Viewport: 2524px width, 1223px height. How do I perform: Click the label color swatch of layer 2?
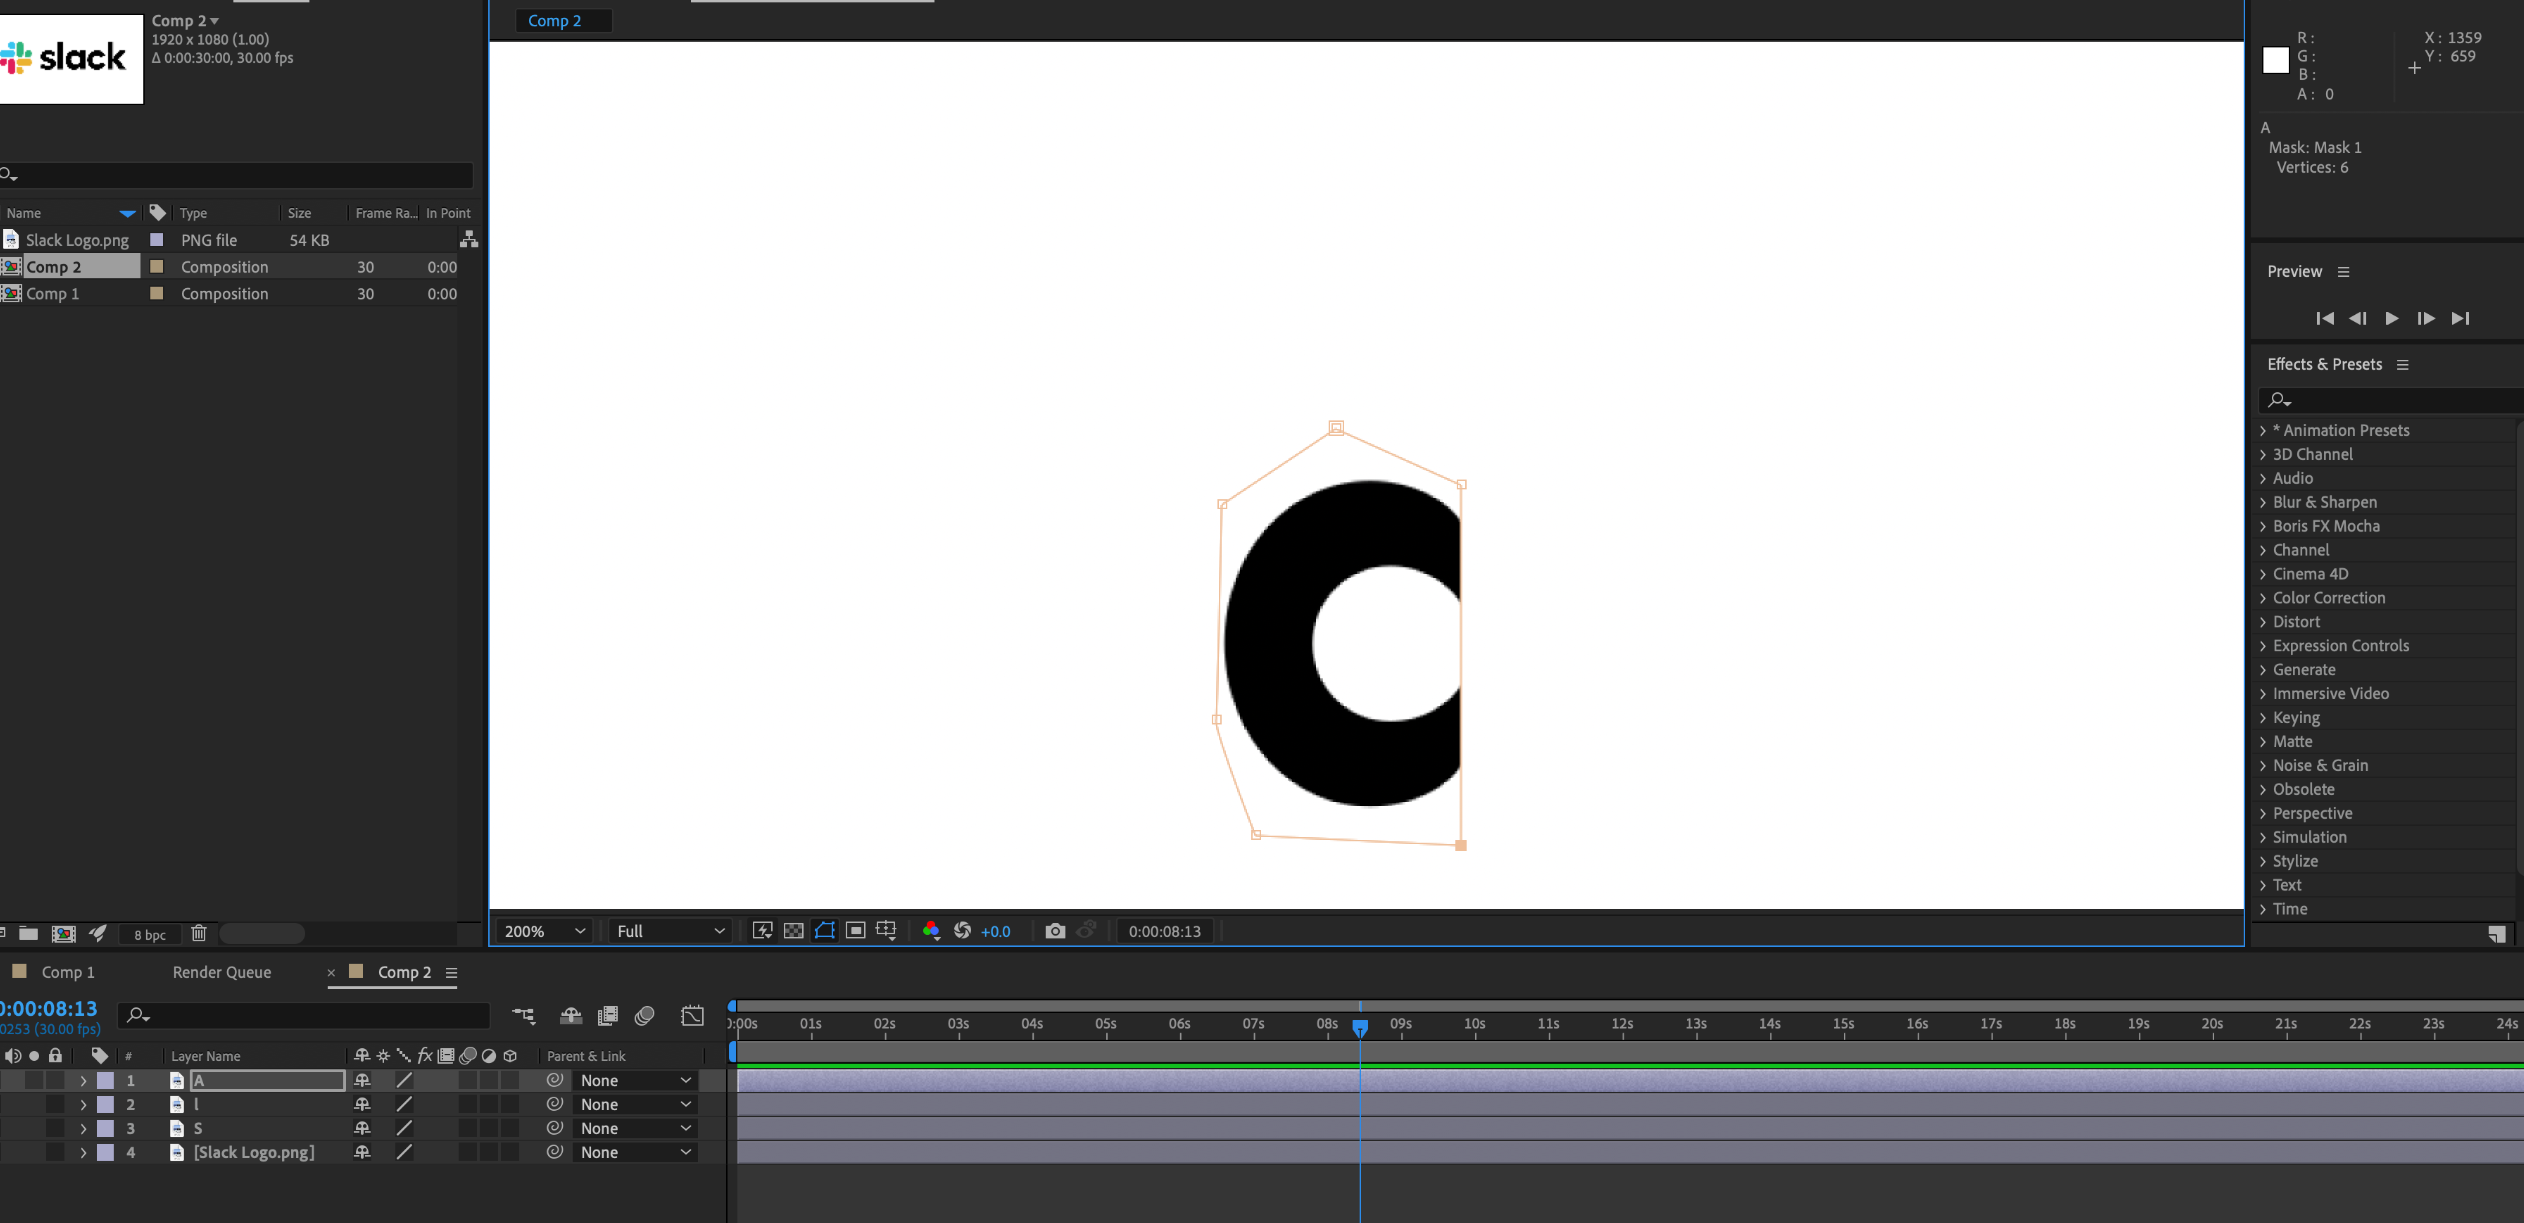(x=105, y=1104)
